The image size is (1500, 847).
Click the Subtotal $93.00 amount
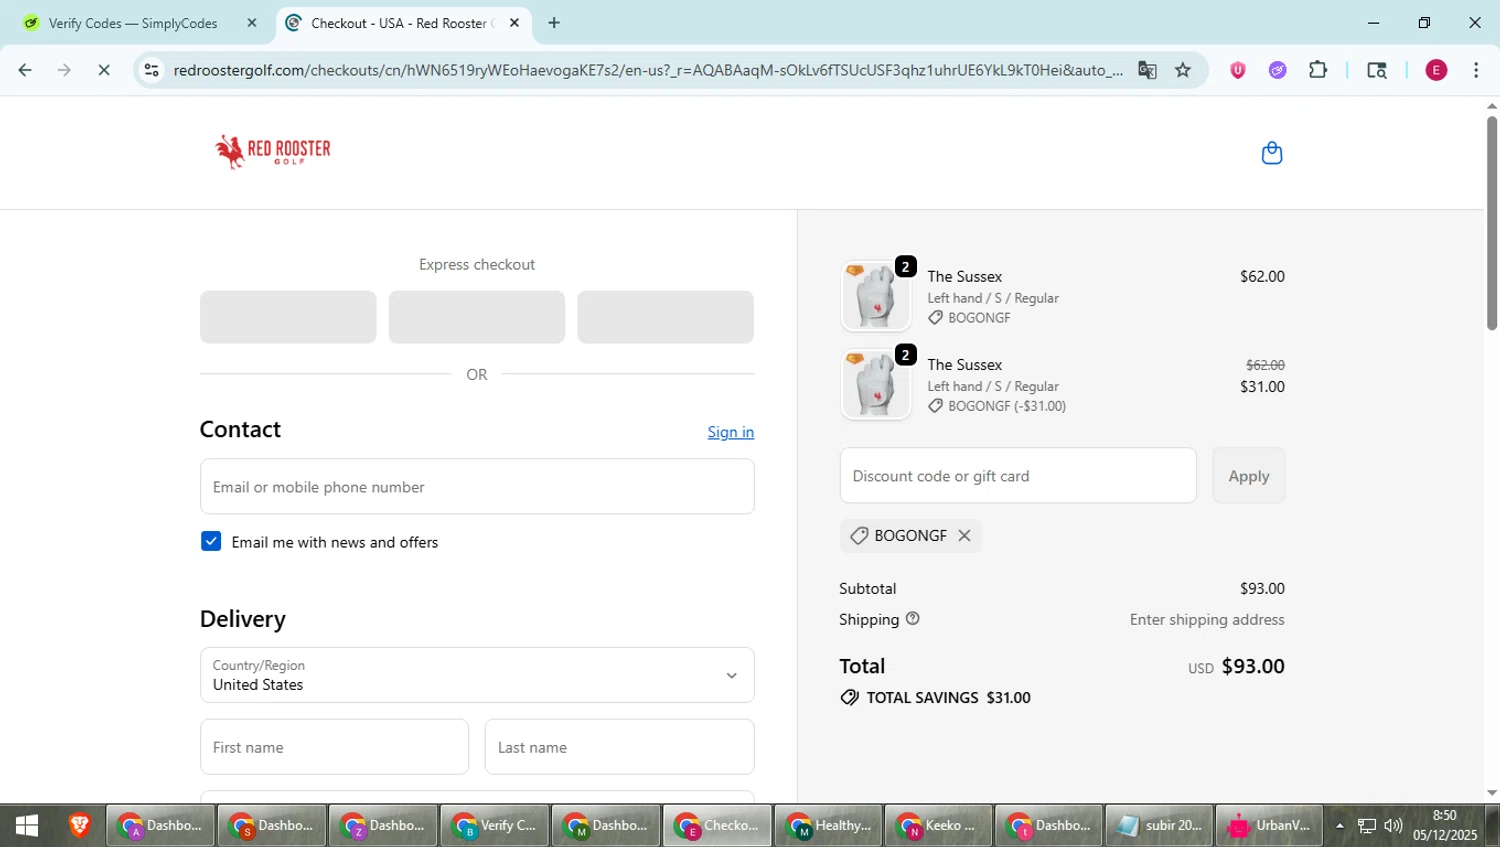[x=1262, y=589]
